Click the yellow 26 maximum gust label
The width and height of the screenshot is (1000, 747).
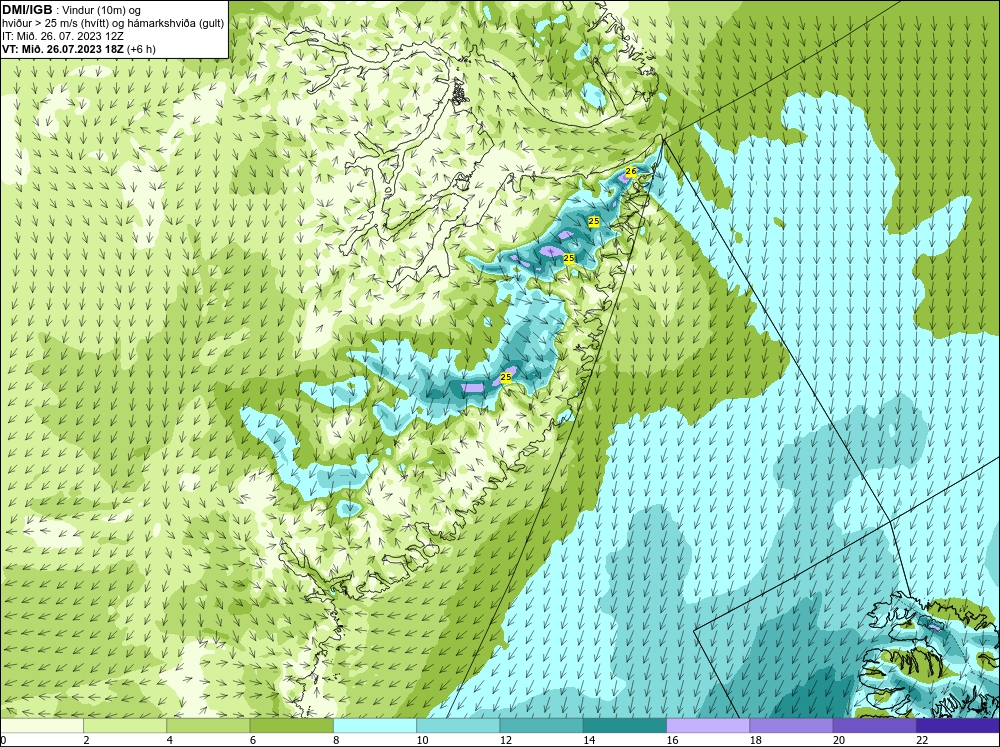coord(631,172)
